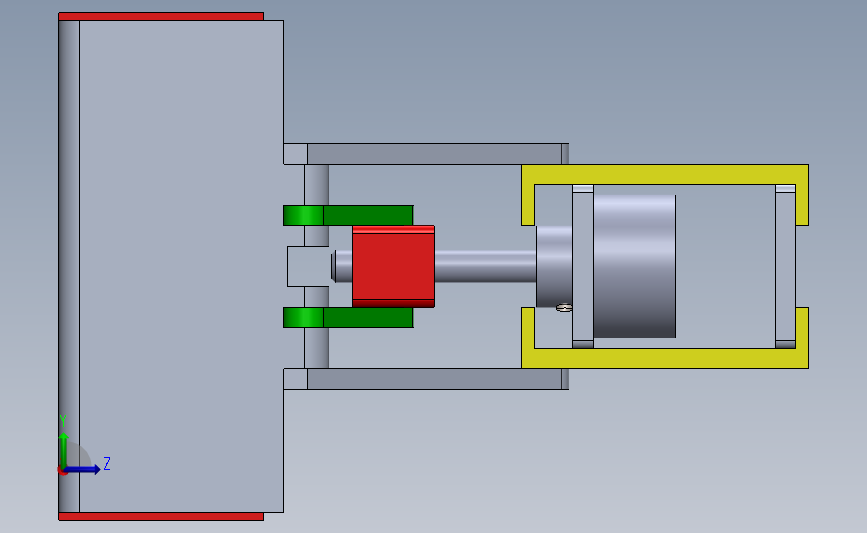Image resolution: width=867 pixels, height=533 pixels.
Task: Select the dark cylindrical motor body
Action: tap(635, 266)
